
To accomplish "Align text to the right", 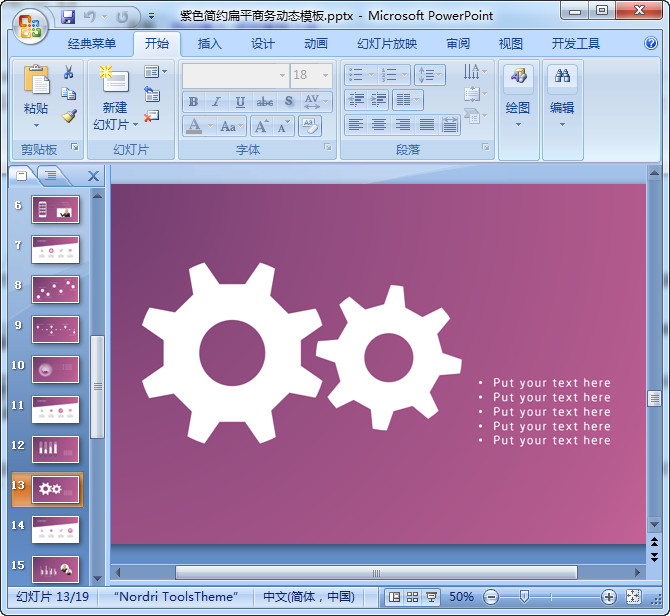I will point(402,125).
